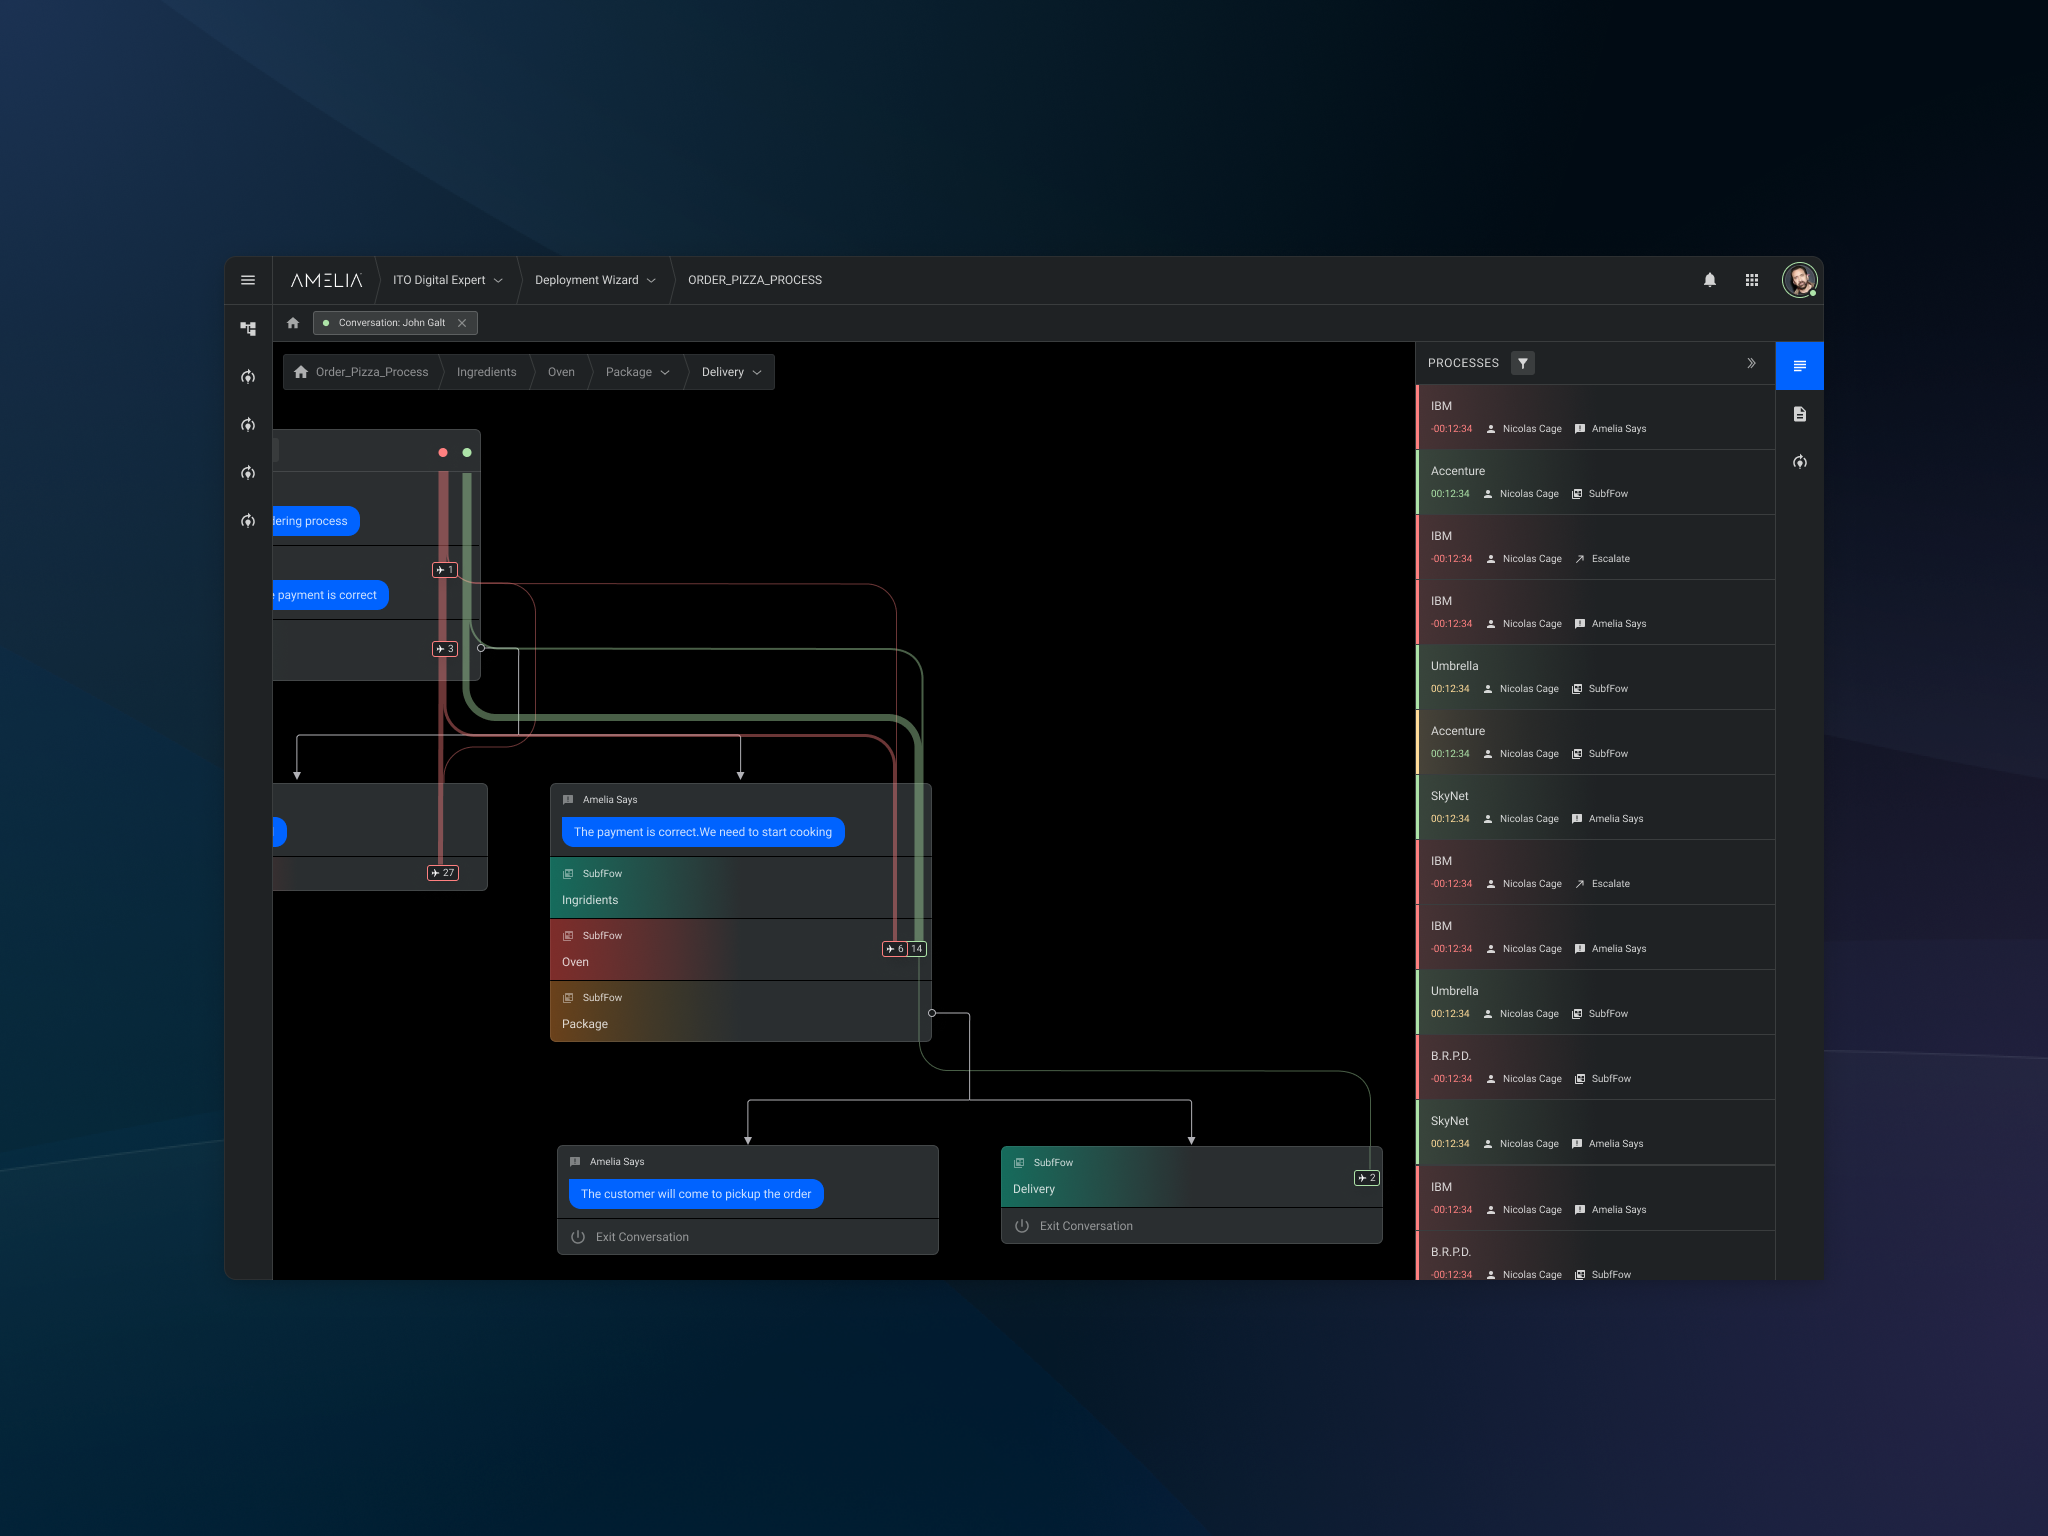This screenshot has width=2048, height=1536.
Task: Click the red status dot on node
Action: tap(443, 453)
